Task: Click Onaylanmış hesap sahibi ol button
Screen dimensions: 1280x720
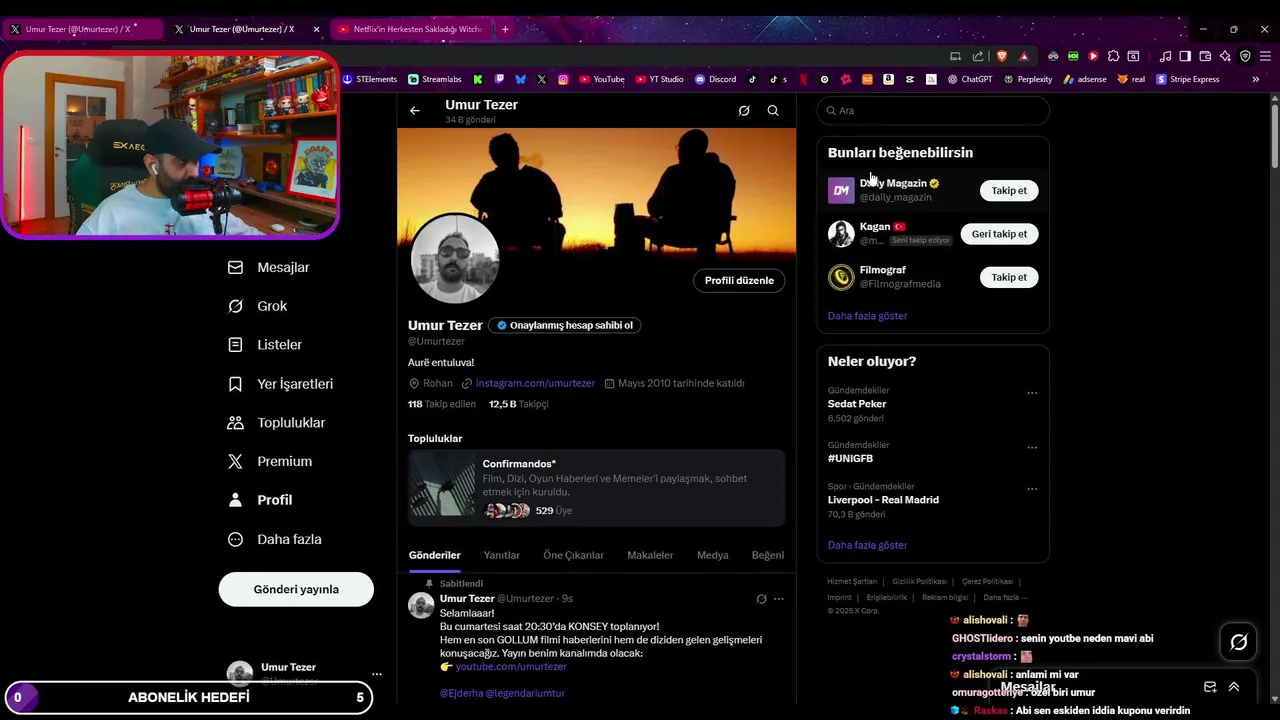Action: (565, 326)
